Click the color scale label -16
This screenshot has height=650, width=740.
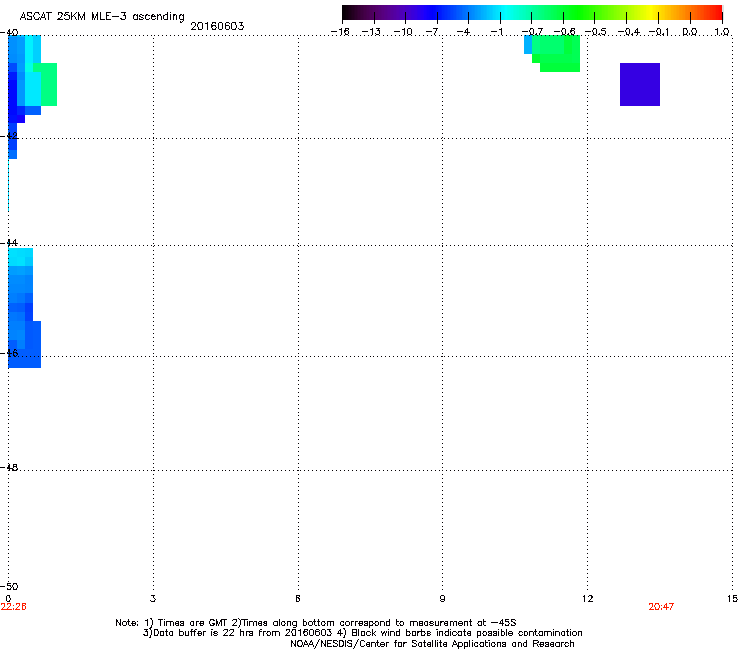[x=340, y=32]
